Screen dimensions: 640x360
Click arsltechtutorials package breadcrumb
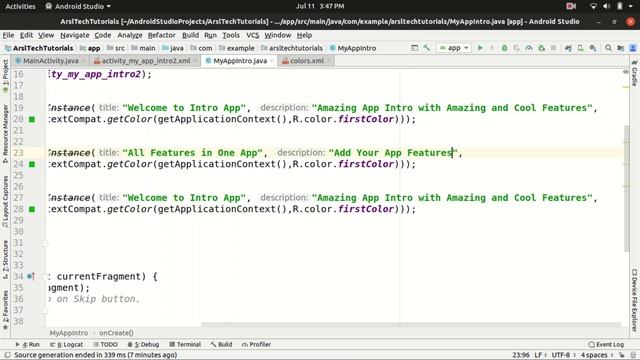[x=292, y=48]
